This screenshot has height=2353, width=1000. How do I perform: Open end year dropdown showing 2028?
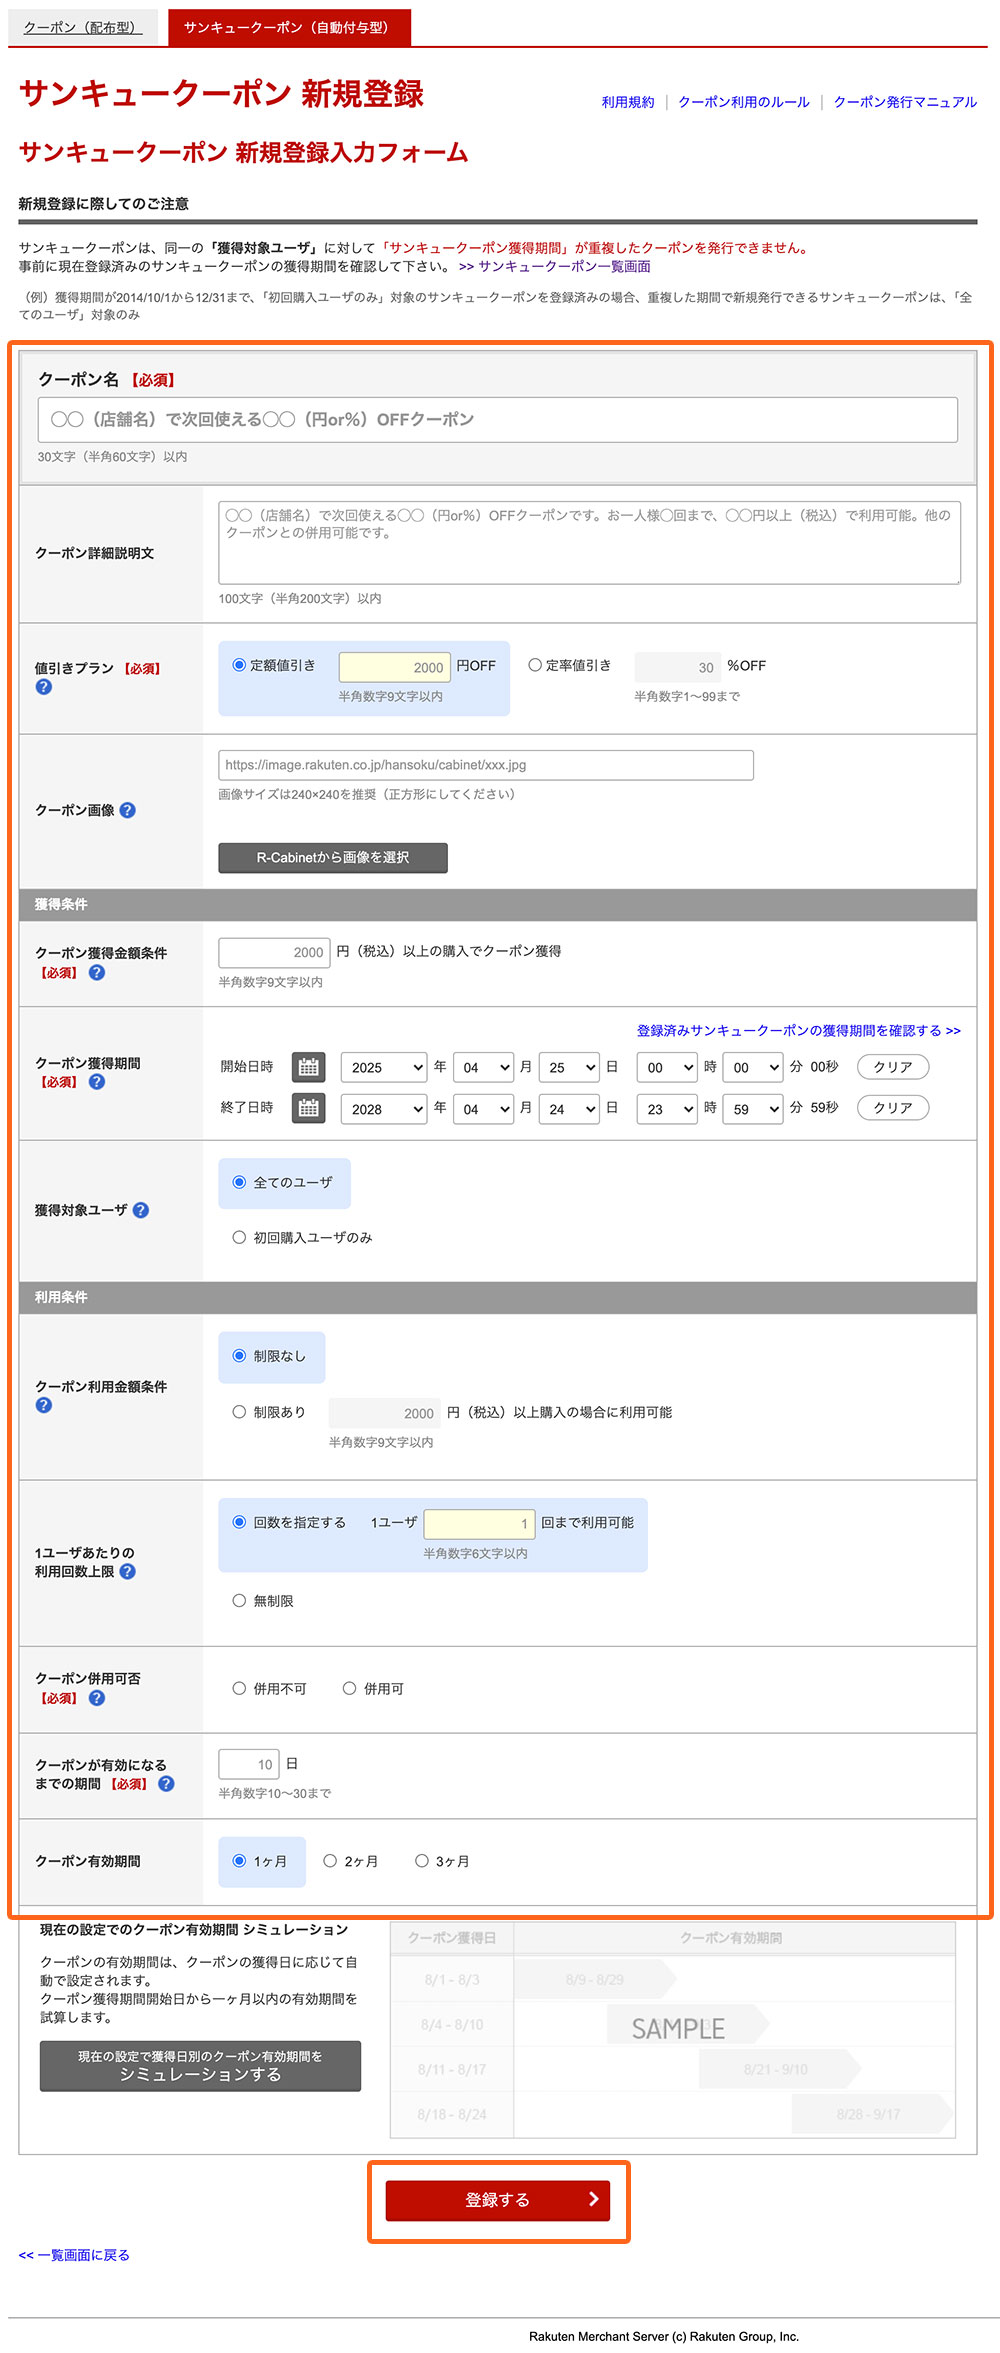pos(384,1109)
